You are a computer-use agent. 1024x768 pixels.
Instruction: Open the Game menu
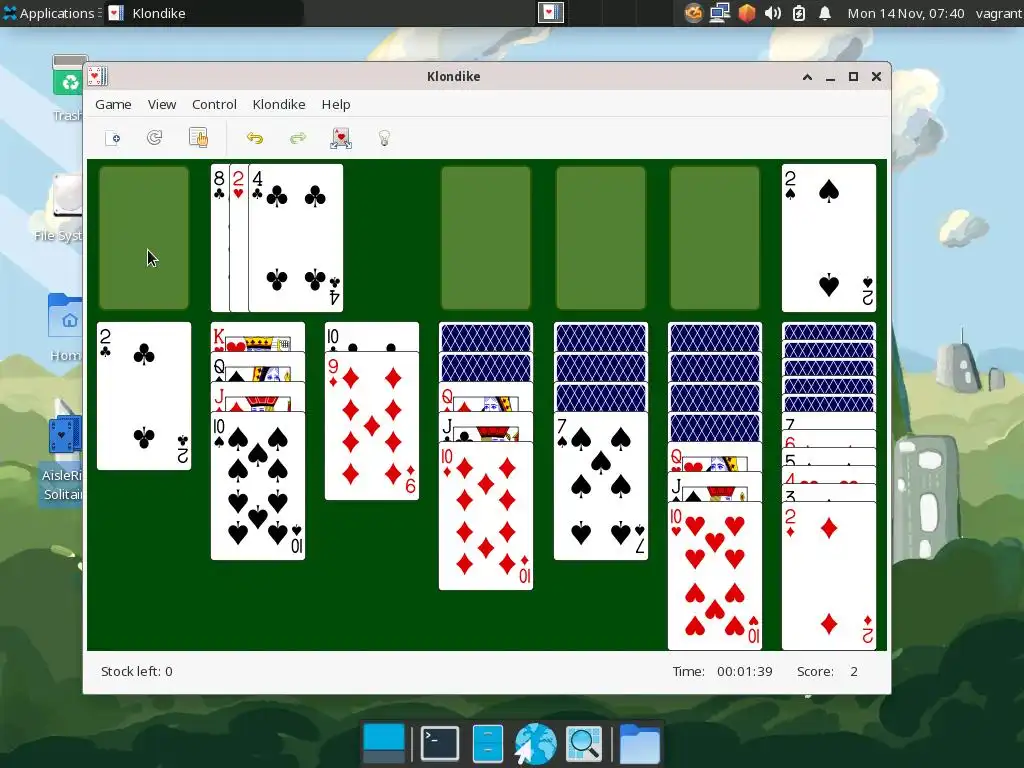[x=113, y=104]
